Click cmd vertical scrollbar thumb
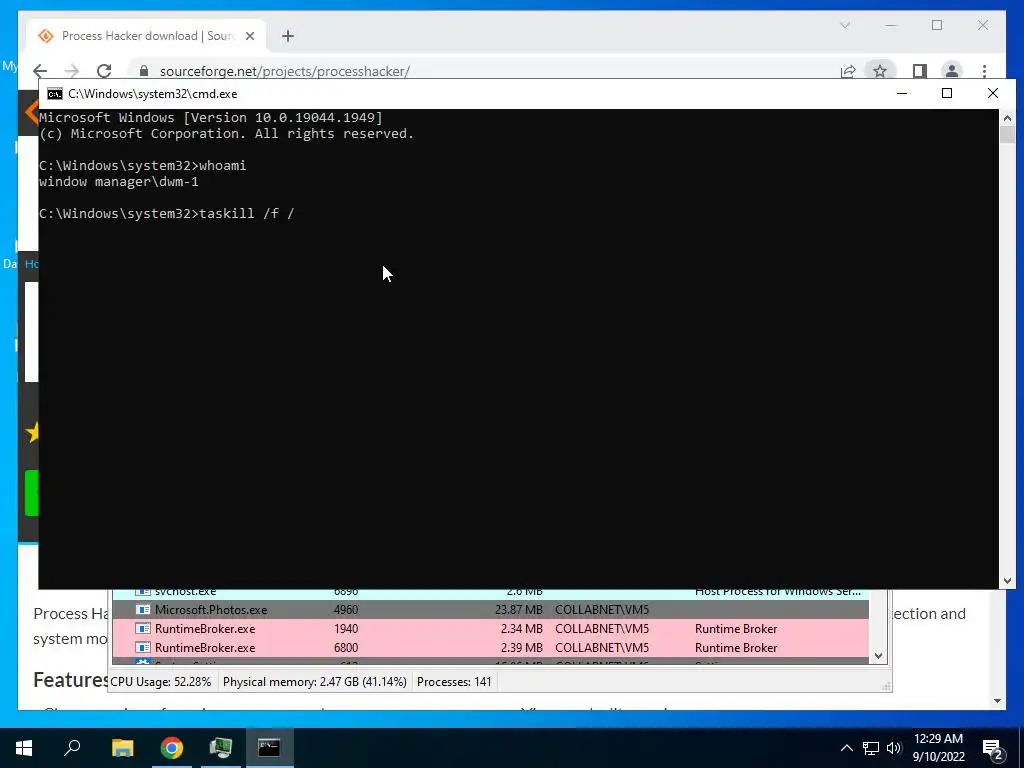 pyautogui.click(x=1007, y=135)
